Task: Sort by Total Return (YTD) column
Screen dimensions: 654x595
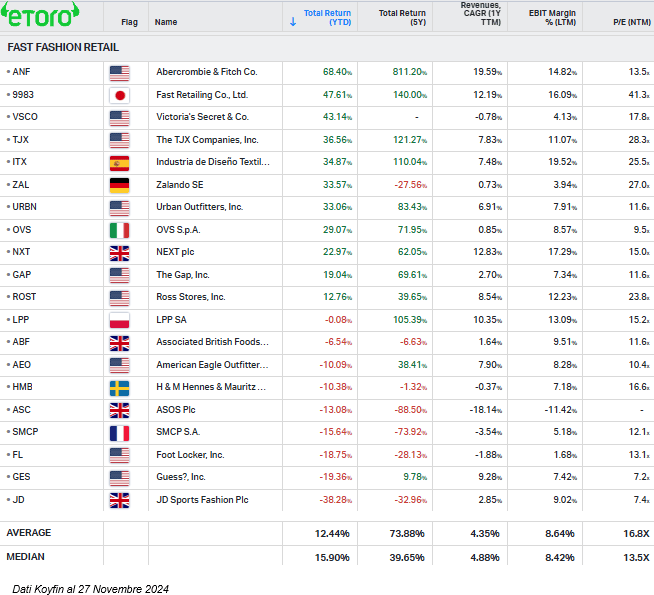Action: tap(327, 17)
